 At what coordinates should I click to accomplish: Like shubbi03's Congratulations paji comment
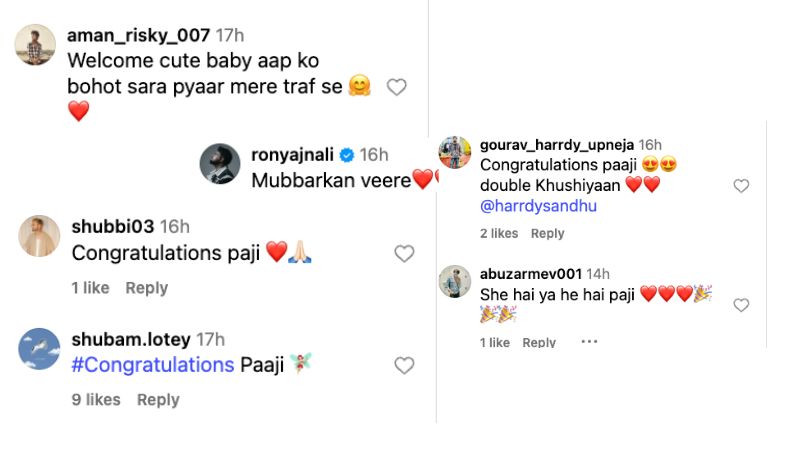pos(404,254)
